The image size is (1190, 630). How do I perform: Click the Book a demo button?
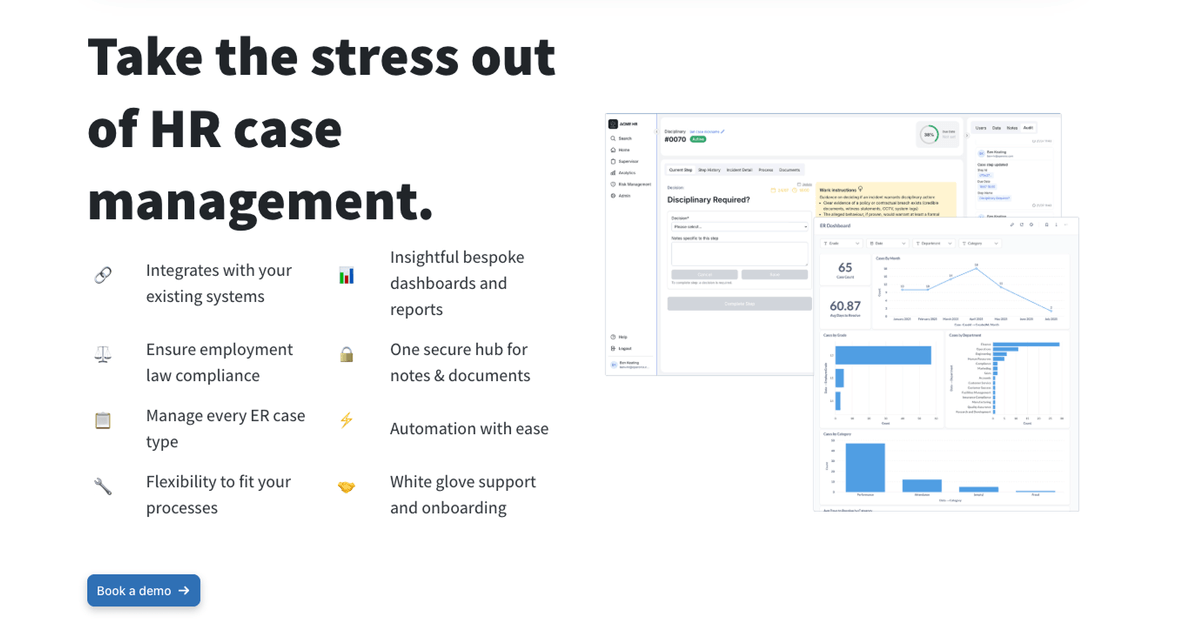point(143,591)
